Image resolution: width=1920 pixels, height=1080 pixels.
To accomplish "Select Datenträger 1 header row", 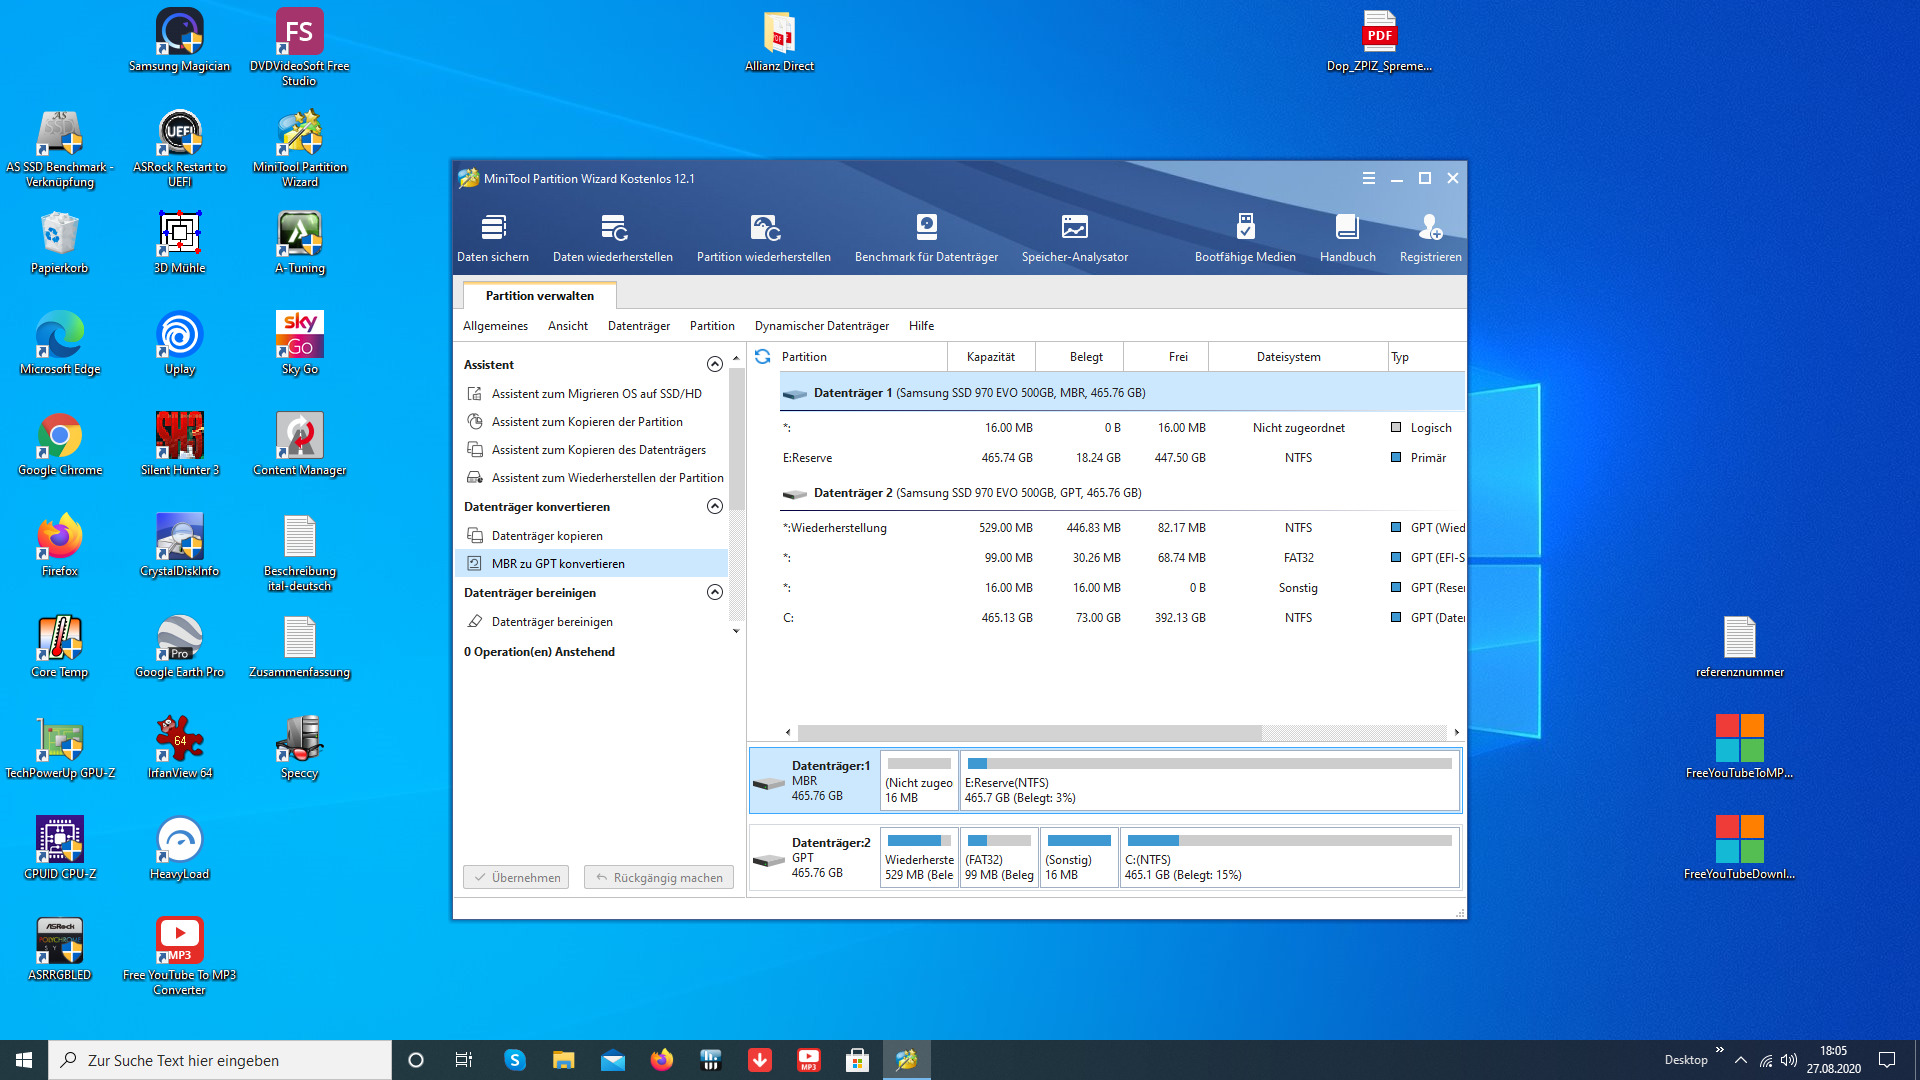I will (1122, 393).
